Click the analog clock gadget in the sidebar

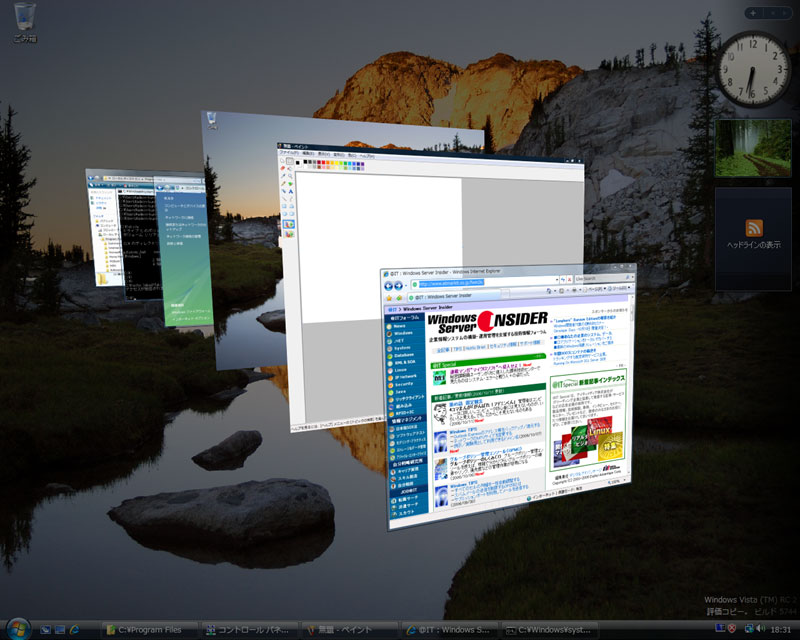(753, 69)
